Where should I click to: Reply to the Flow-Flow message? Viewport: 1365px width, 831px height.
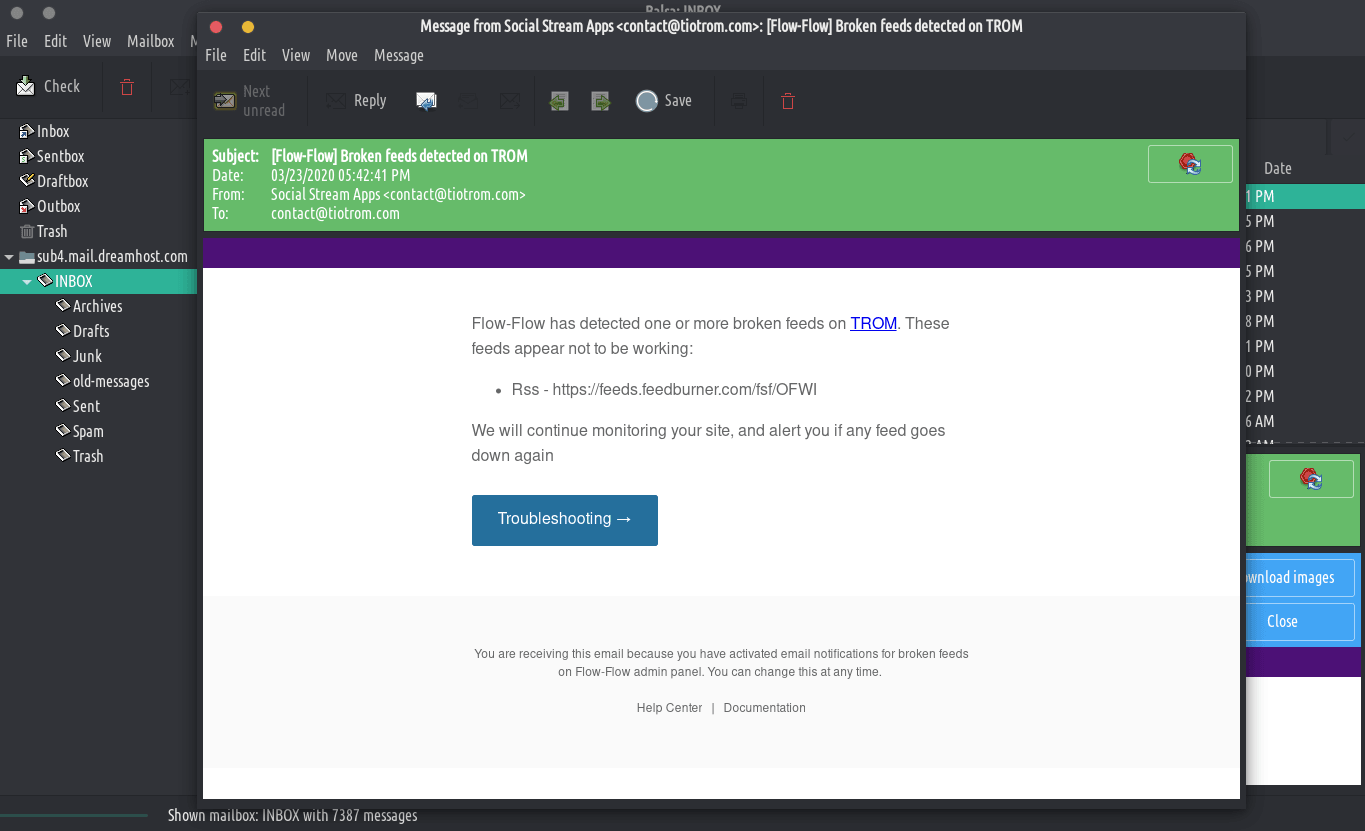tap(356, 101)
